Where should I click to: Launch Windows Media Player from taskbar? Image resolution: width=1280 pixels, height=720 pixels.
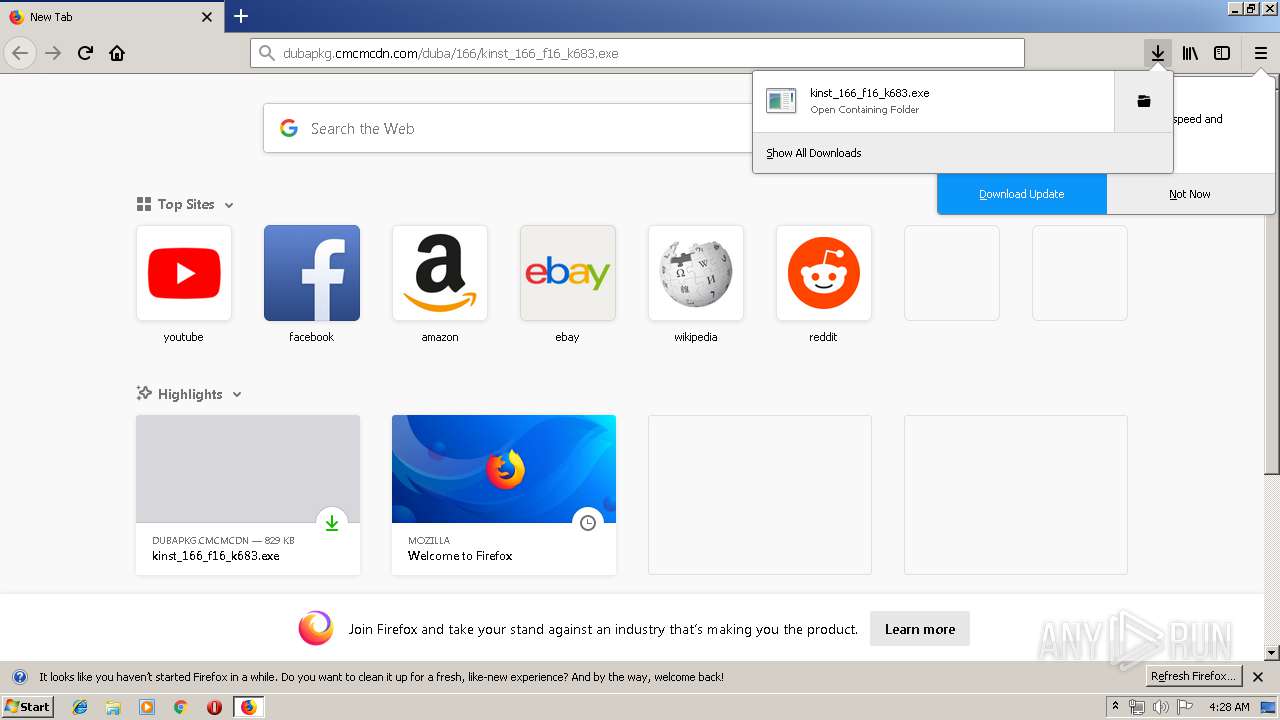tap(147, 707)
